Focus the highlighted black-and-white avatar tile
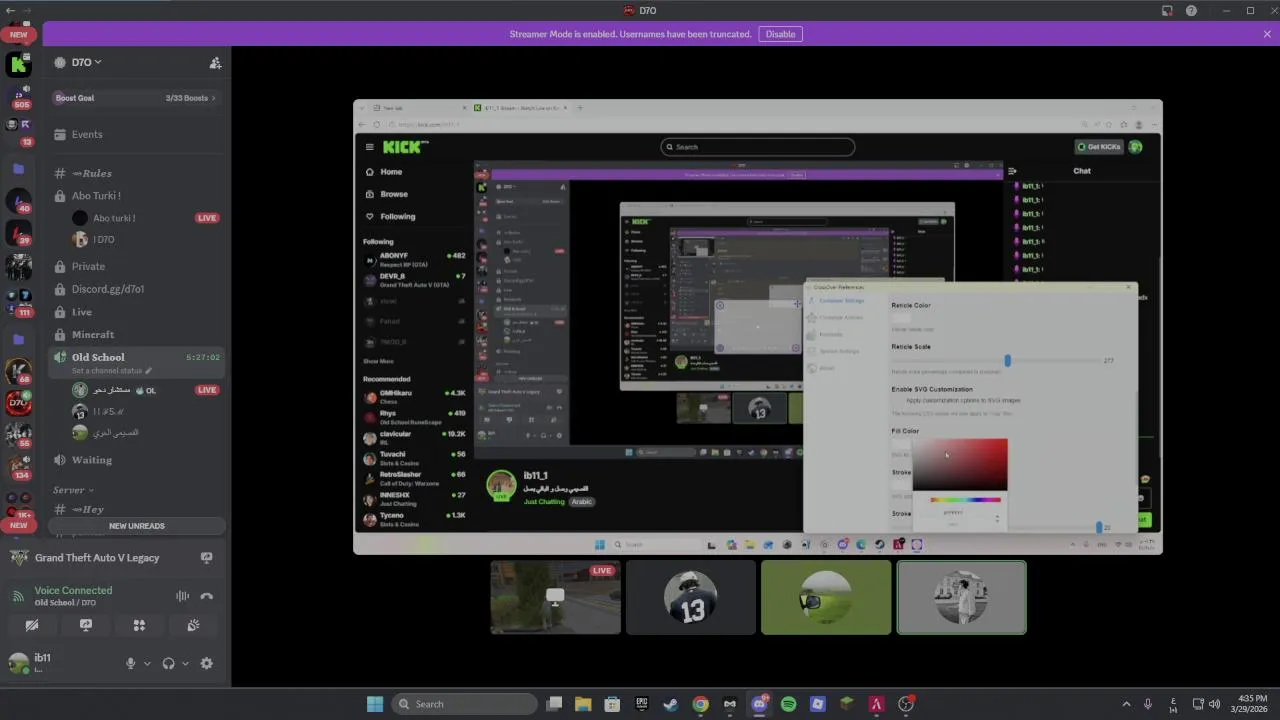 coord(961,597)
